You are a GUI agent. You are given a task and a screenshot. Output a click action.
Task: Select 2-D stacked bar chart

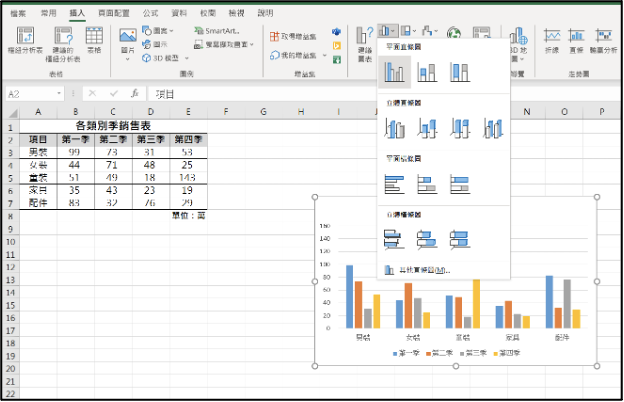[427, 184]
